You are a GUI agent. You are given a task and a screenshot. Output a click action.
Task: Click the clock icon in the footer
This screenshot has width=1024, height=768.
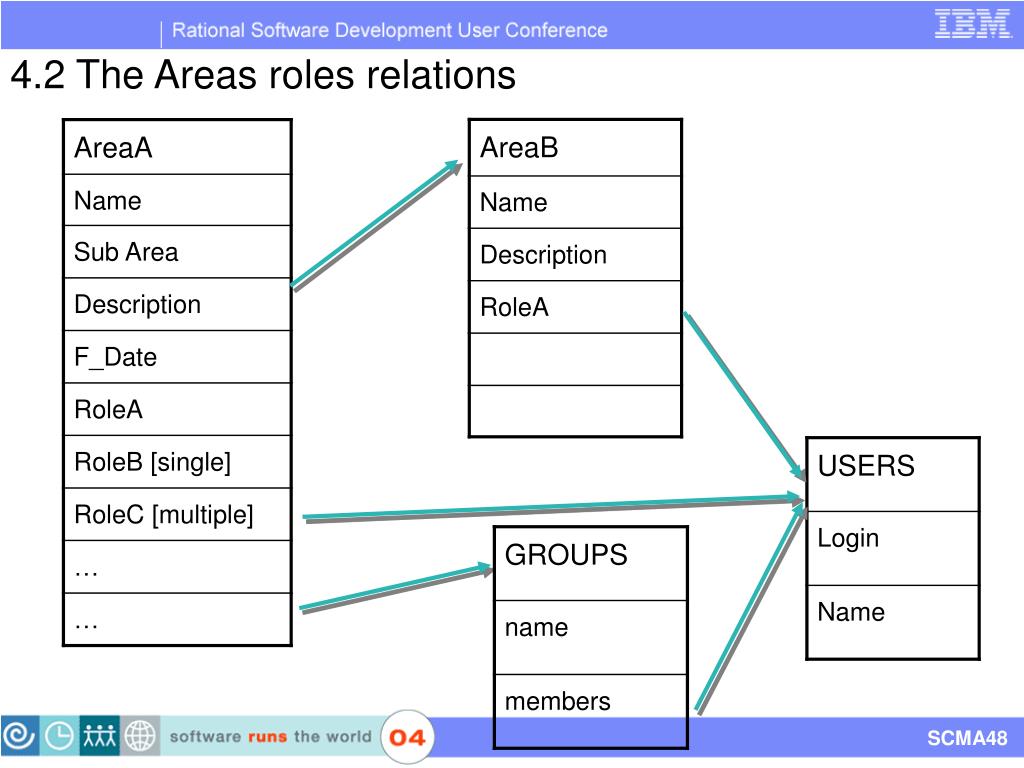59,736
